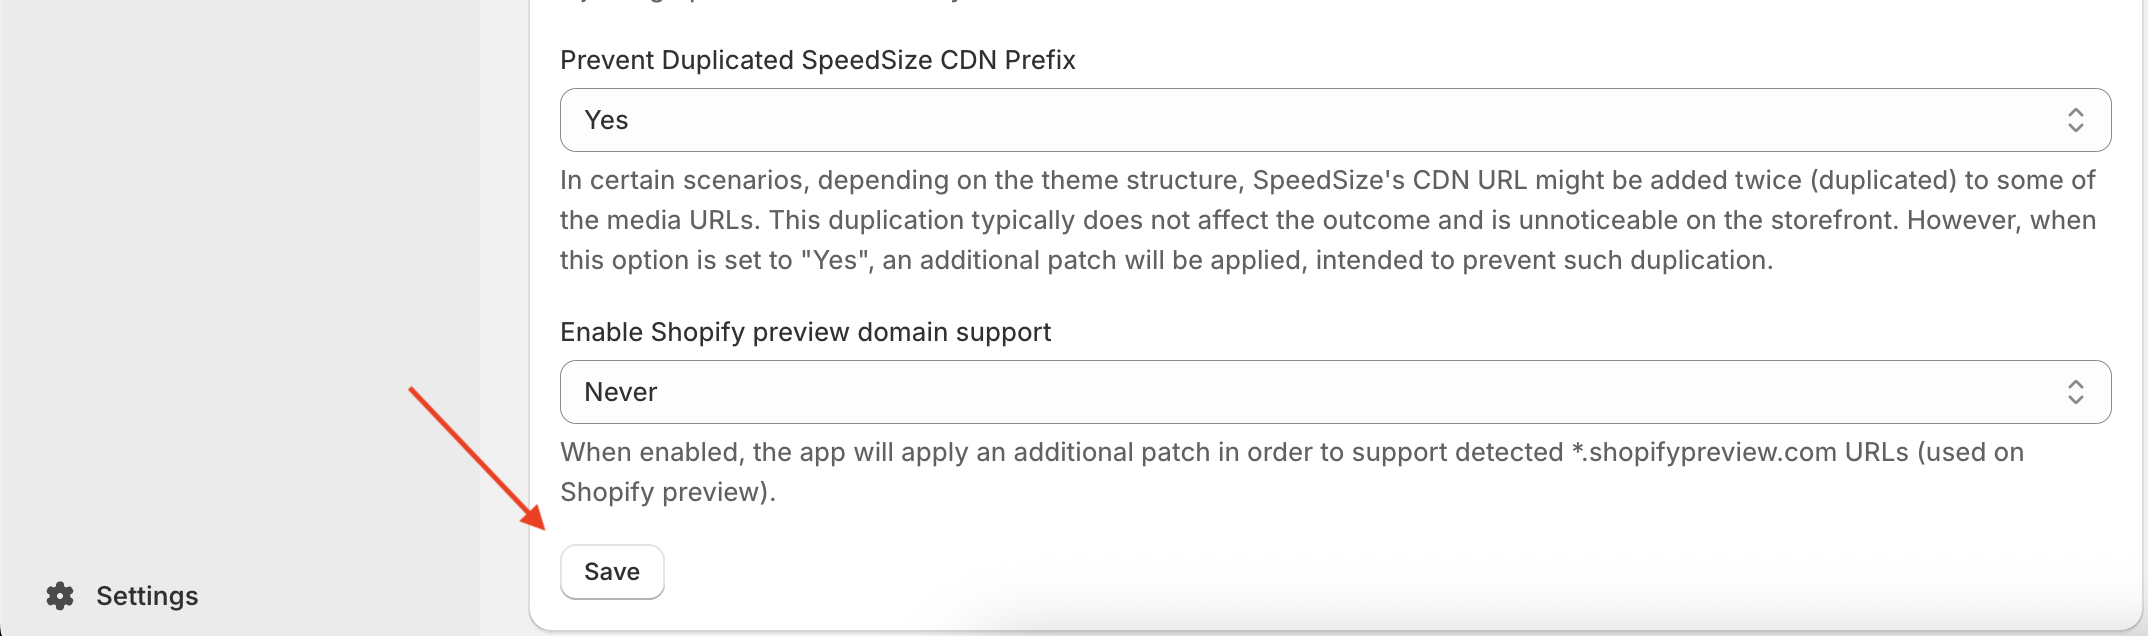Open Settings via the gear icon
This screenshot has width=2148, height=636.
pyautogui.click(x=60, y=596)
